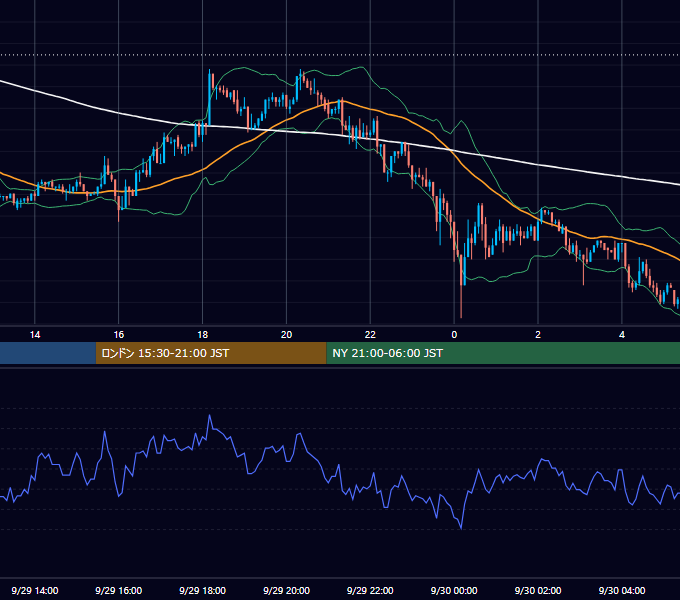Click the 2 hour label on price chart axis
This screenshot has height=600, width=680.
coord(538,335)
